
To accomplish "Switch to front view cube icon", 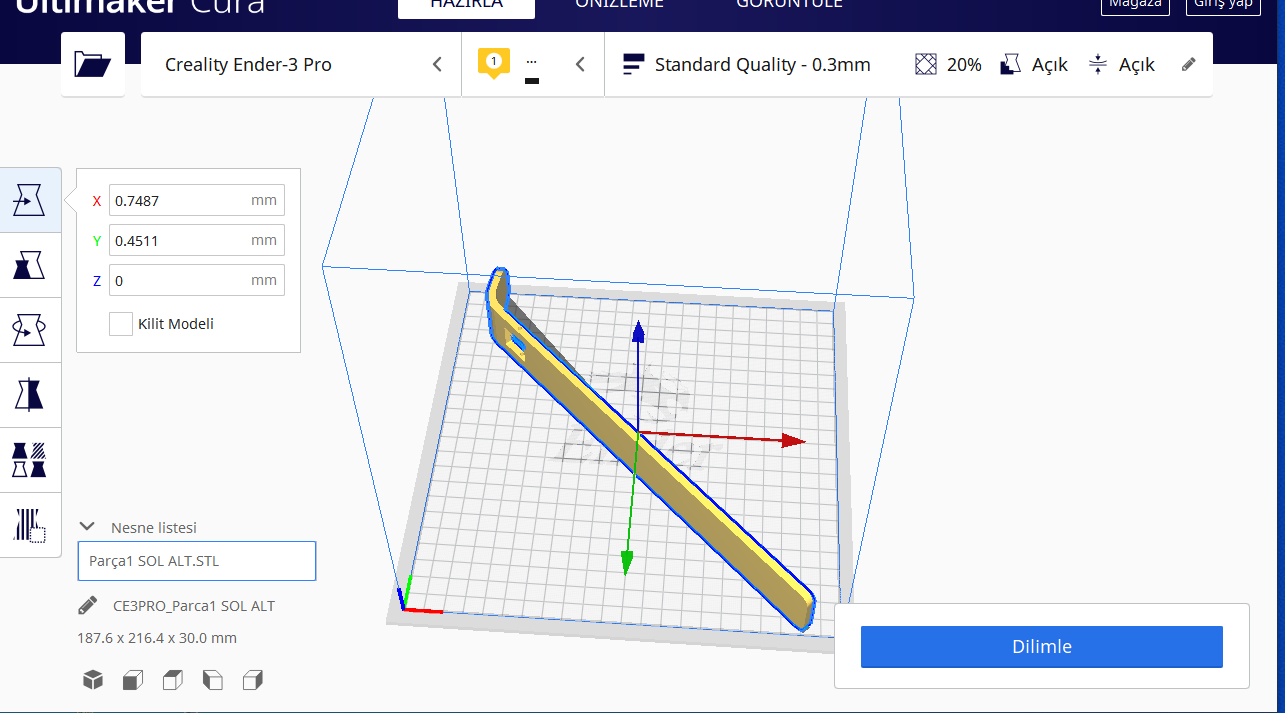I will pos(132,680).
